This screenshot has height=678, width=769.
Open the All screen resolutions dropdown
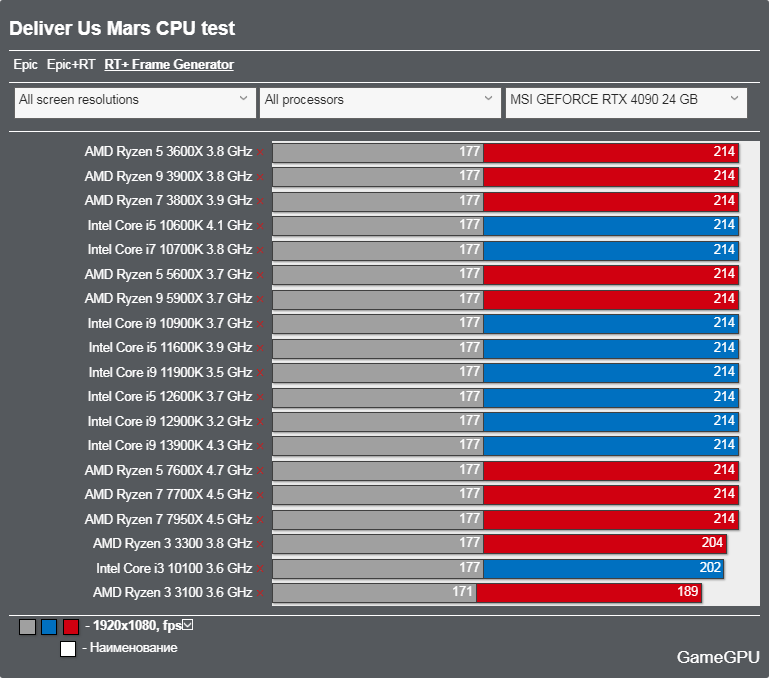click(x=135, y=103)
